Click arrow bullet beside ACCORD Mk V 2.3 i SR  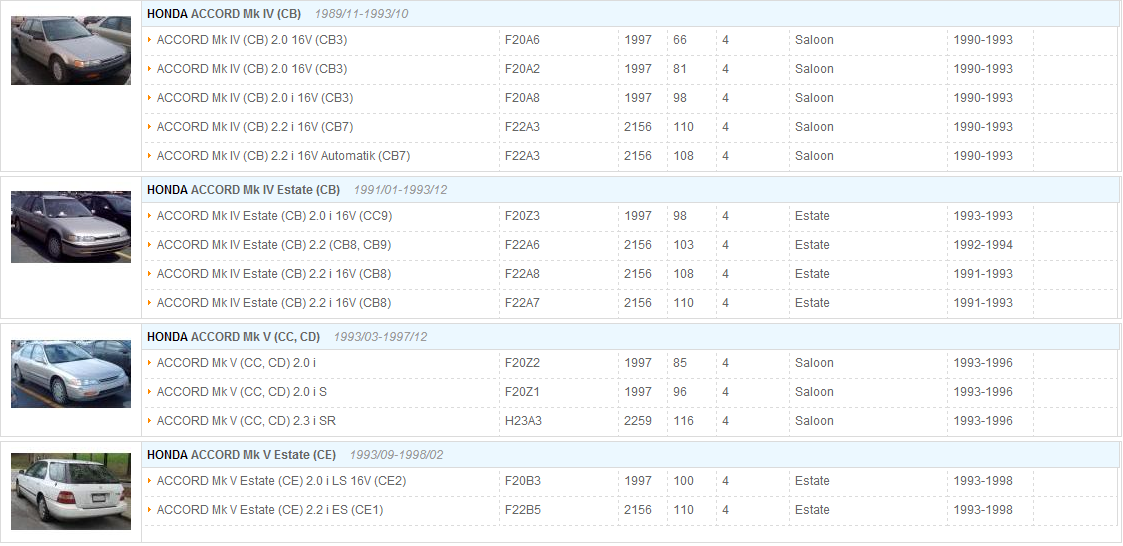click(x=150, y=421)
